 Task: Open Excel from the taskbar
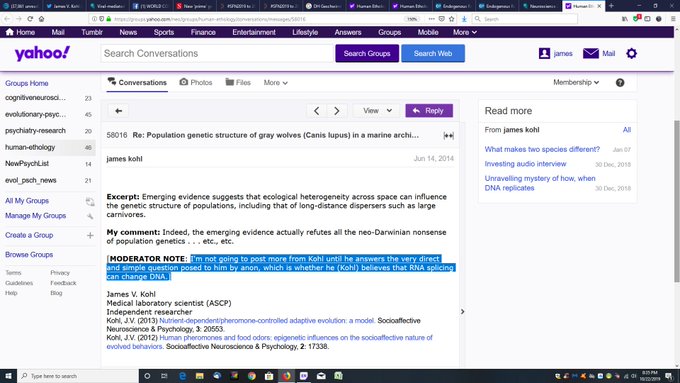(x=338, y=376)
